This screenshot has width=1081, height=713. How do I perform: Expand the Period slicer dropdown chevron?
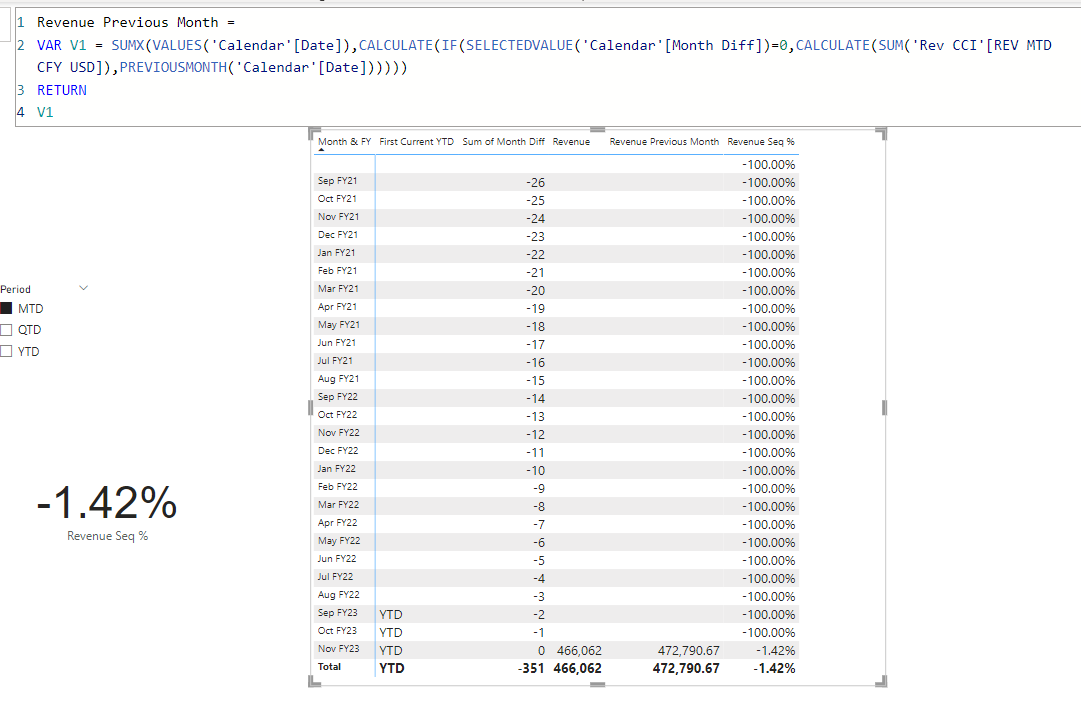(83, 288)
